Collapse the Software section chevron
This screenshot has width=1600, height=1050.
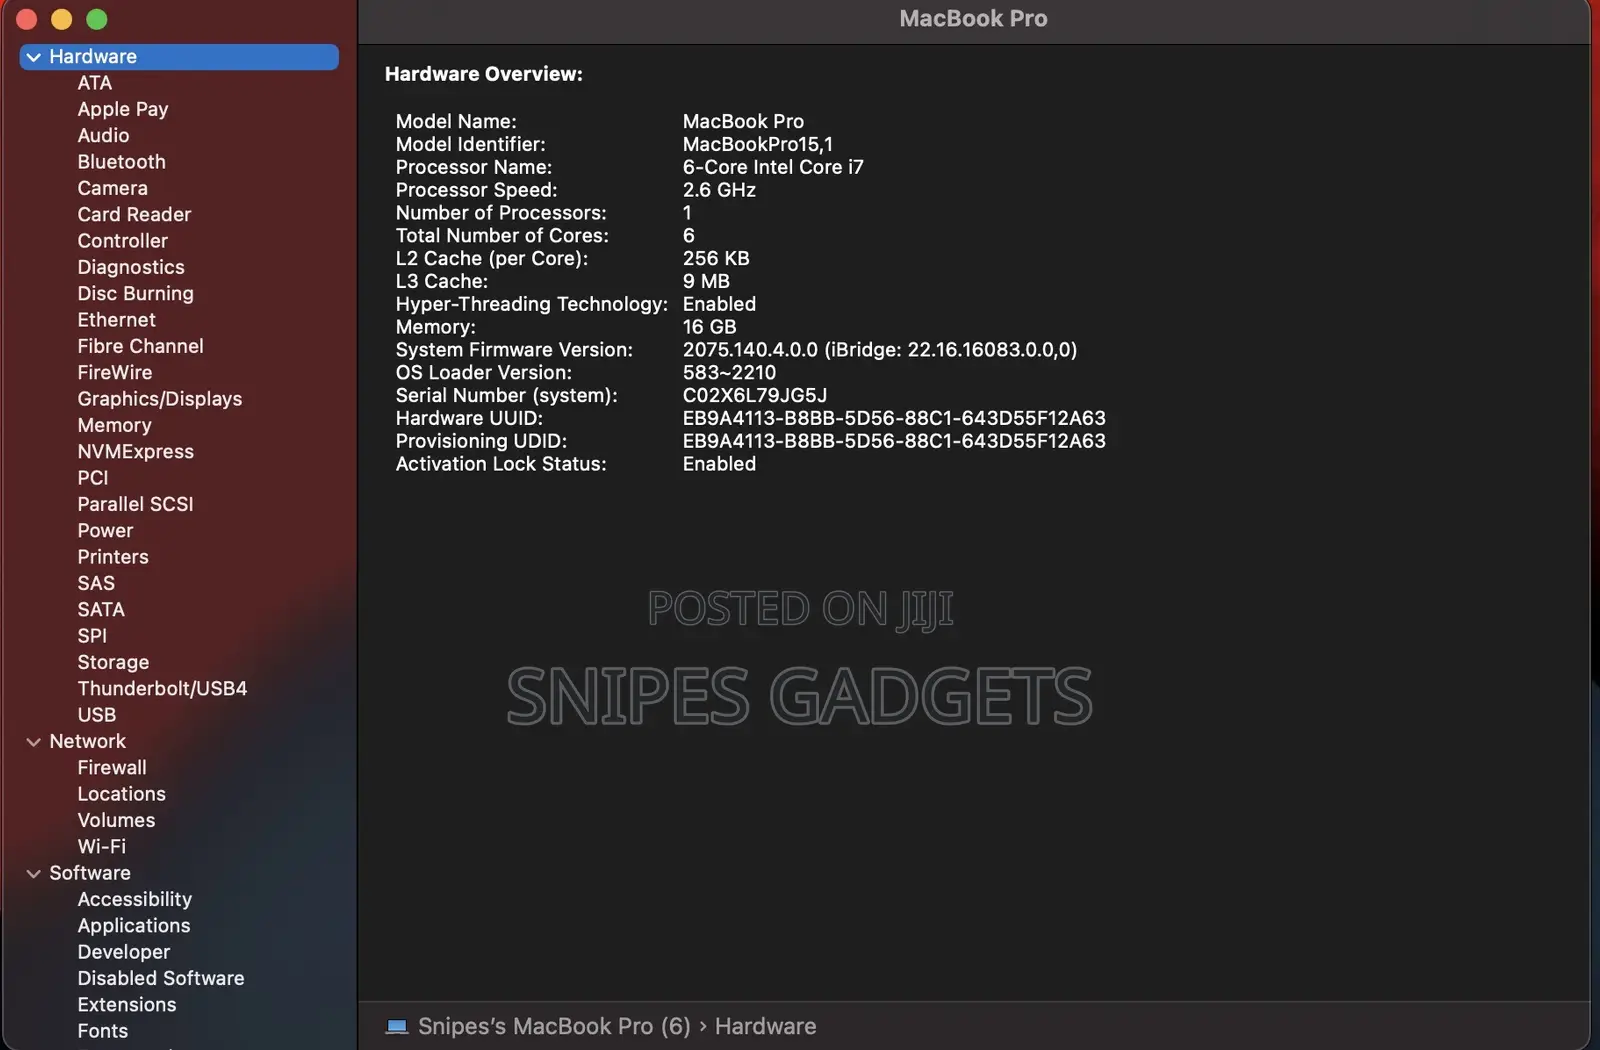[34, 874]
